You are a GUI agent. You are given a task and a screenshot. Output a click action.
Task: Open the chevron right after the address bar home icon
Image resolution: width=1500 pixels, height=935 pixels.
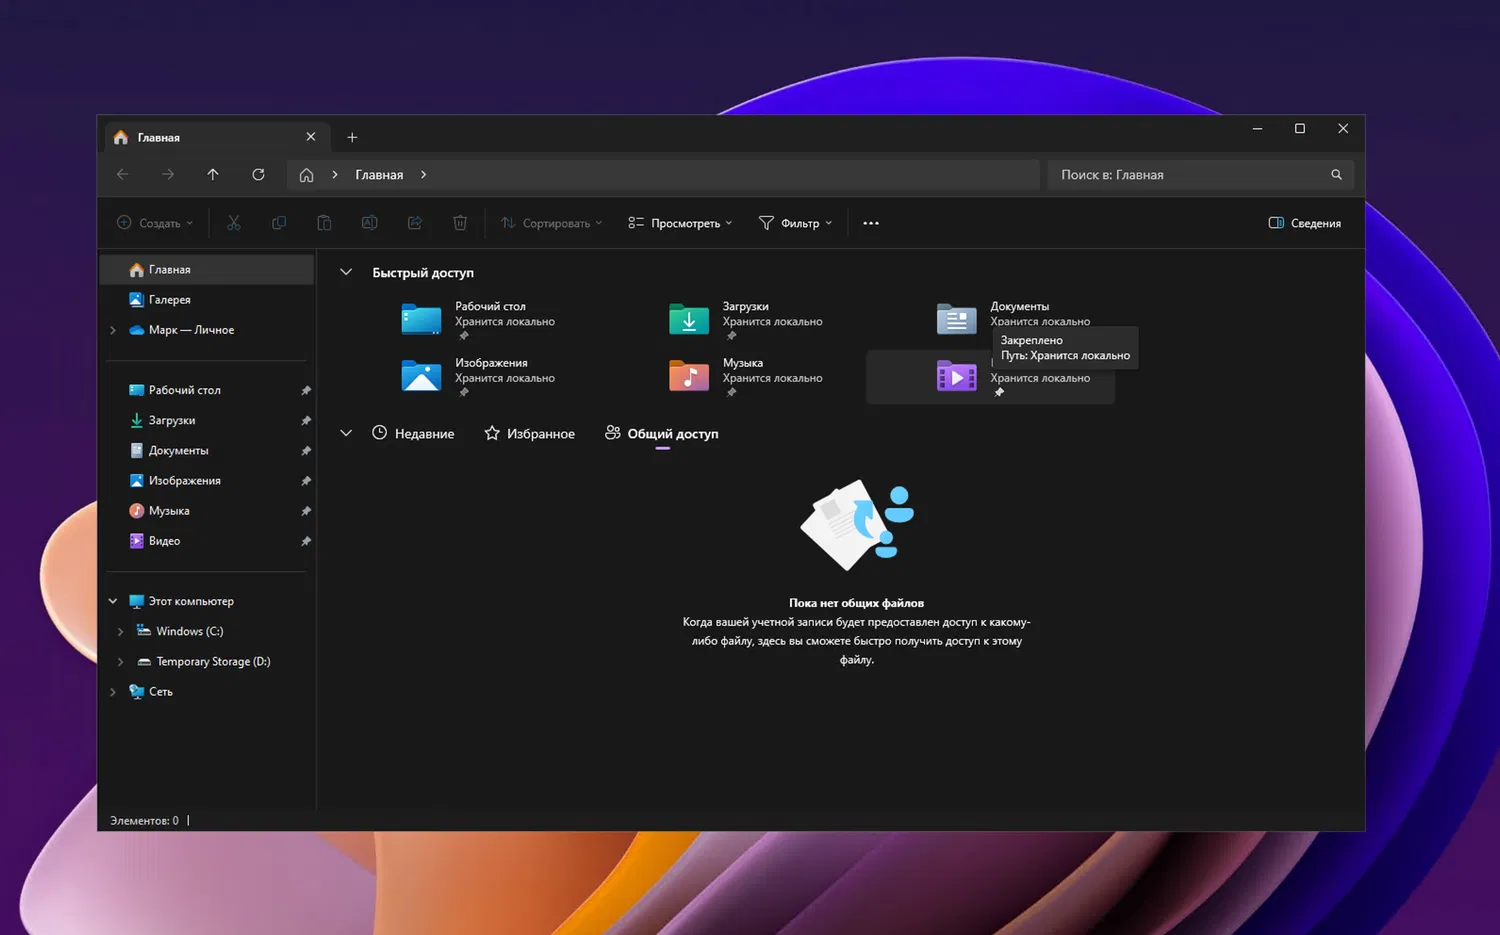335,175
